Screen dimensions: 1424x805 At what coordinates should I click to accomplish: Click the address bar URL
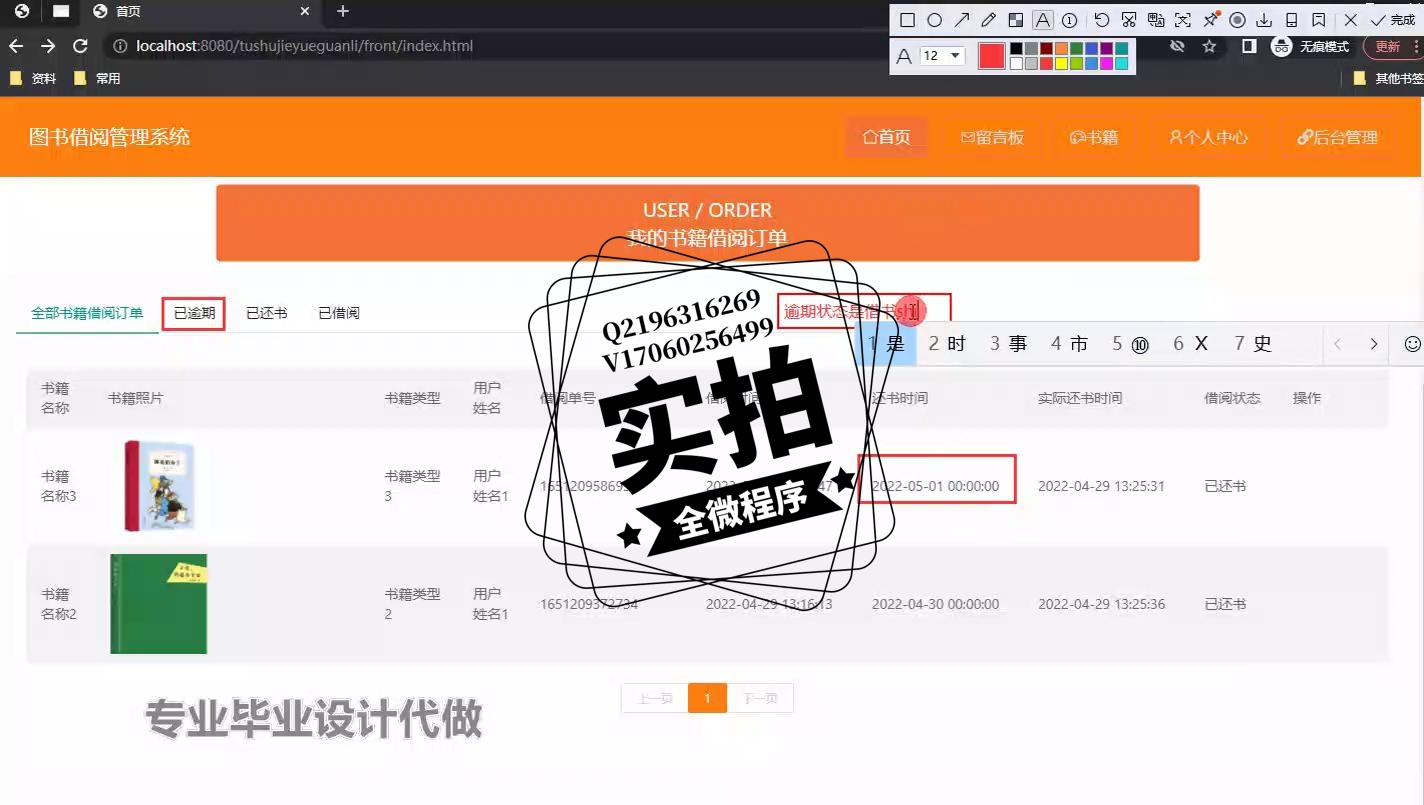(x=305, y=46)
